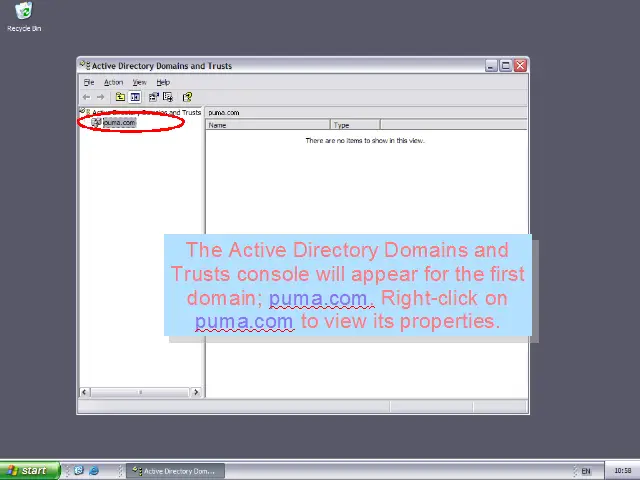
Task: Open the File menu
Action: (x=89, y=82)
